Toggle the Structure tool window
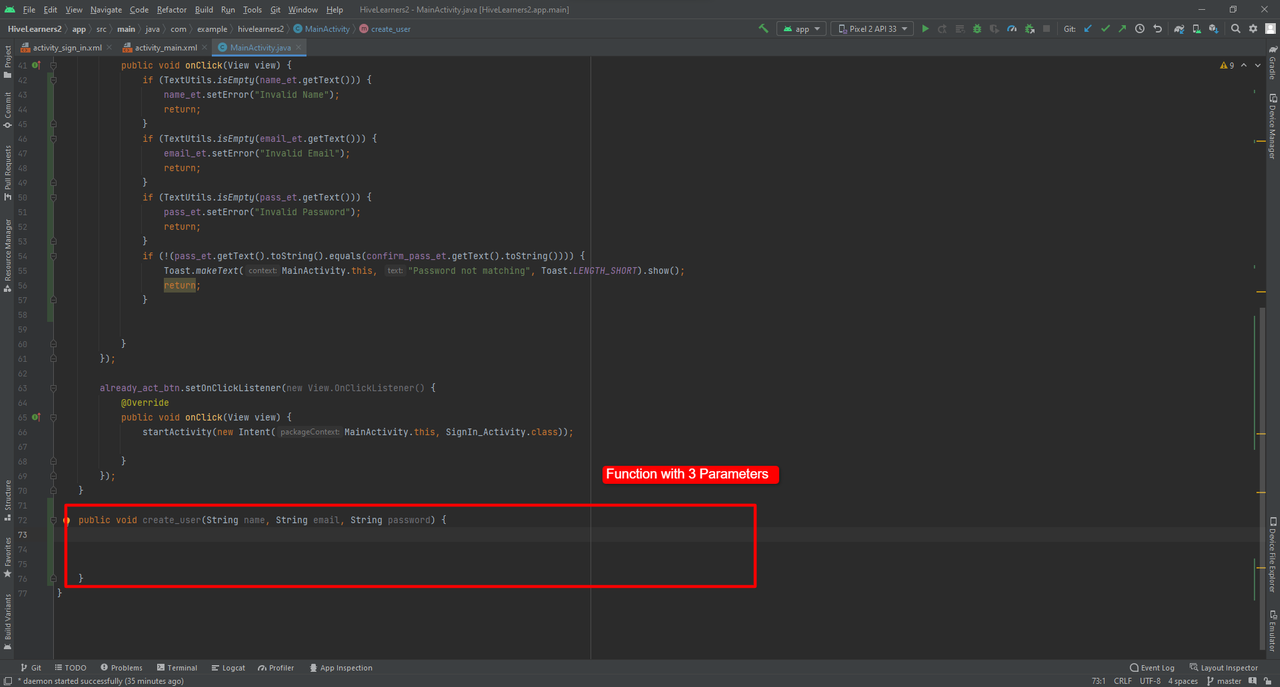This screenshot has height=687, width=1280. [8, 498]
